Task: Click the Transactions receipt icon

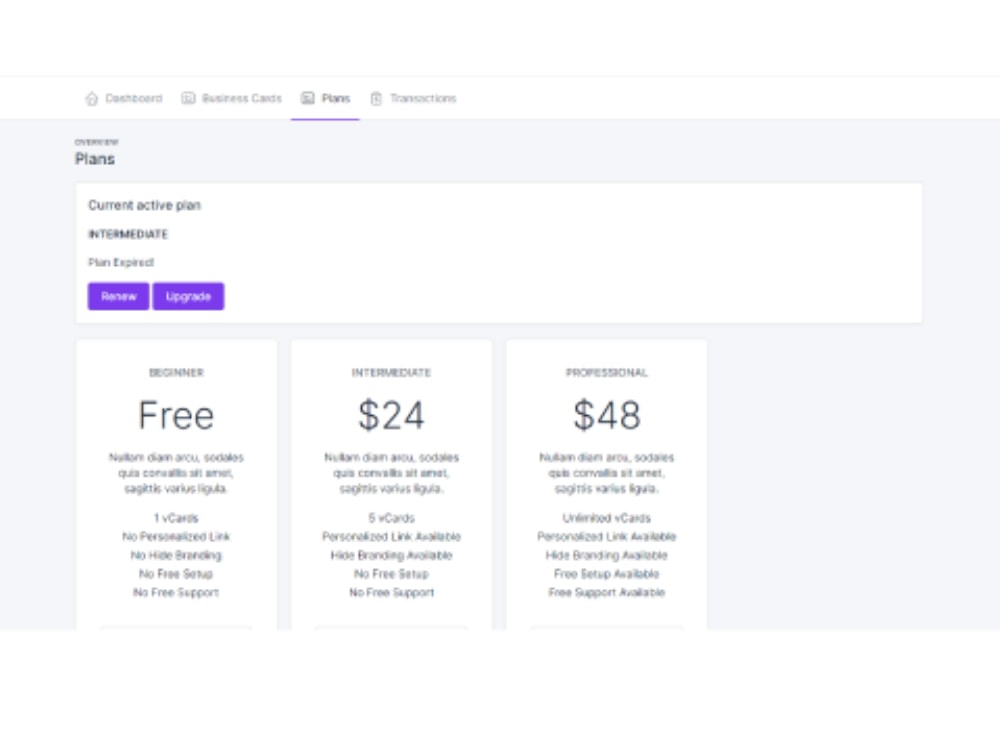Action: pos(376,98)
